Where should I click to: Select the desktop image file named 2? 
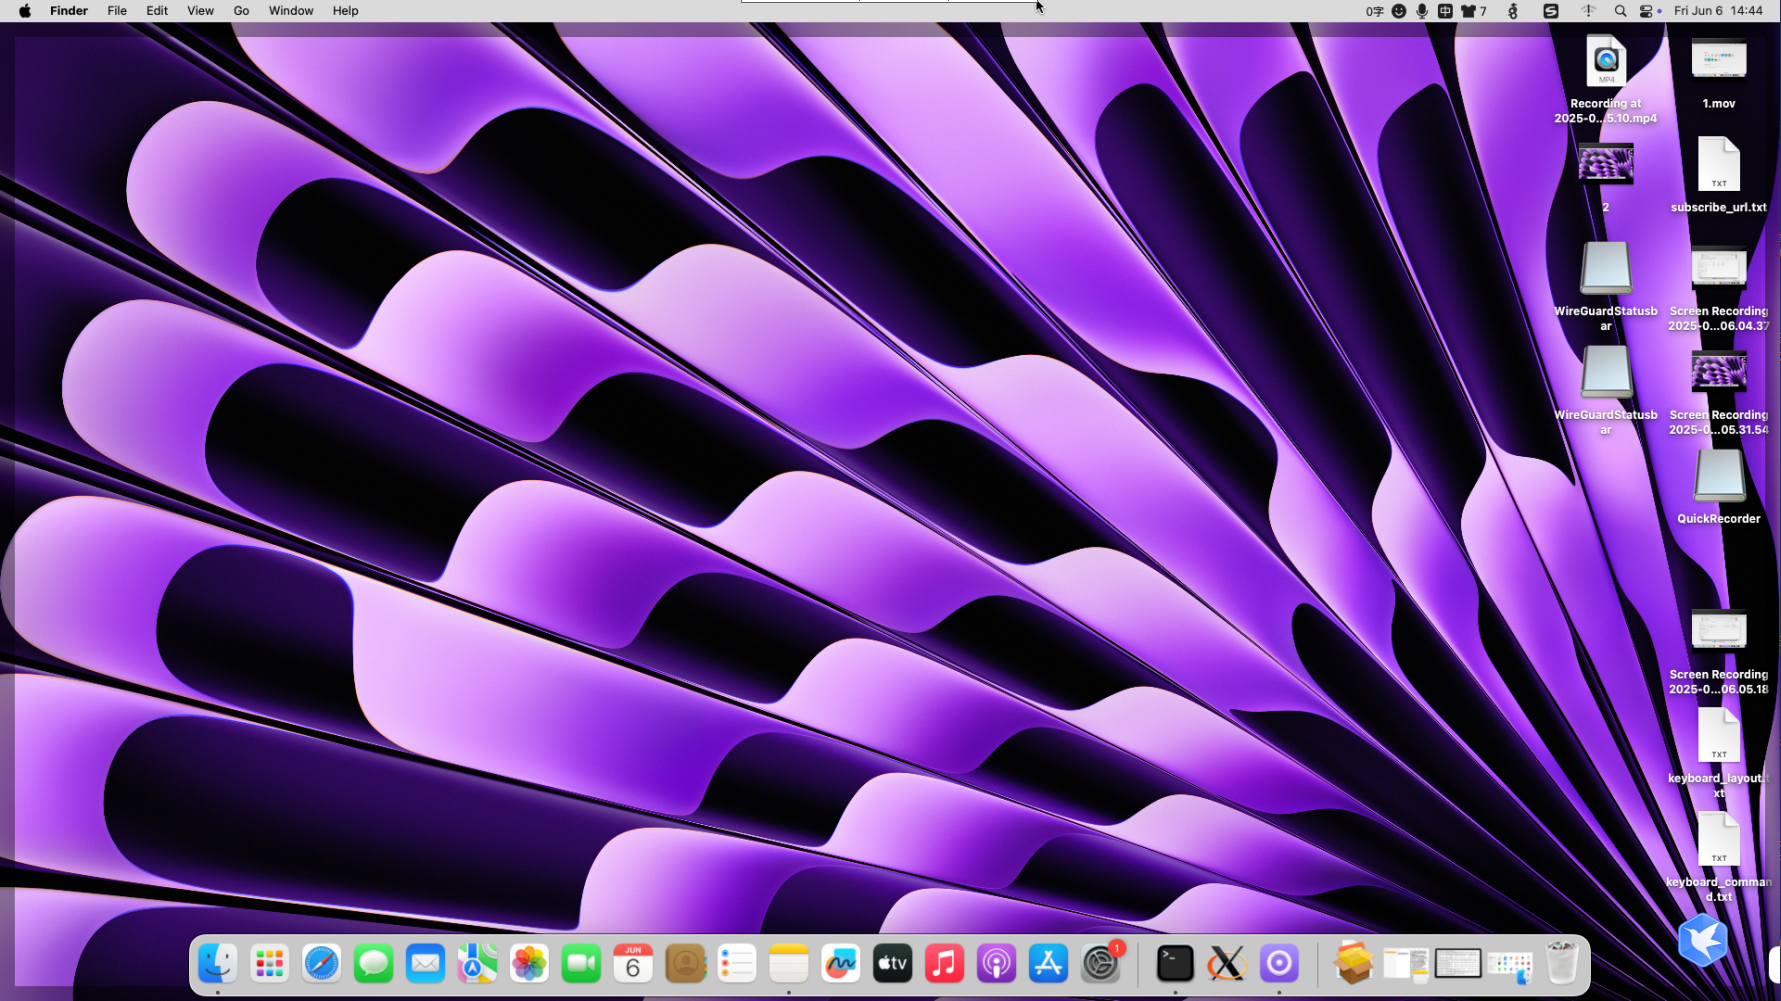coord(1606,177)
